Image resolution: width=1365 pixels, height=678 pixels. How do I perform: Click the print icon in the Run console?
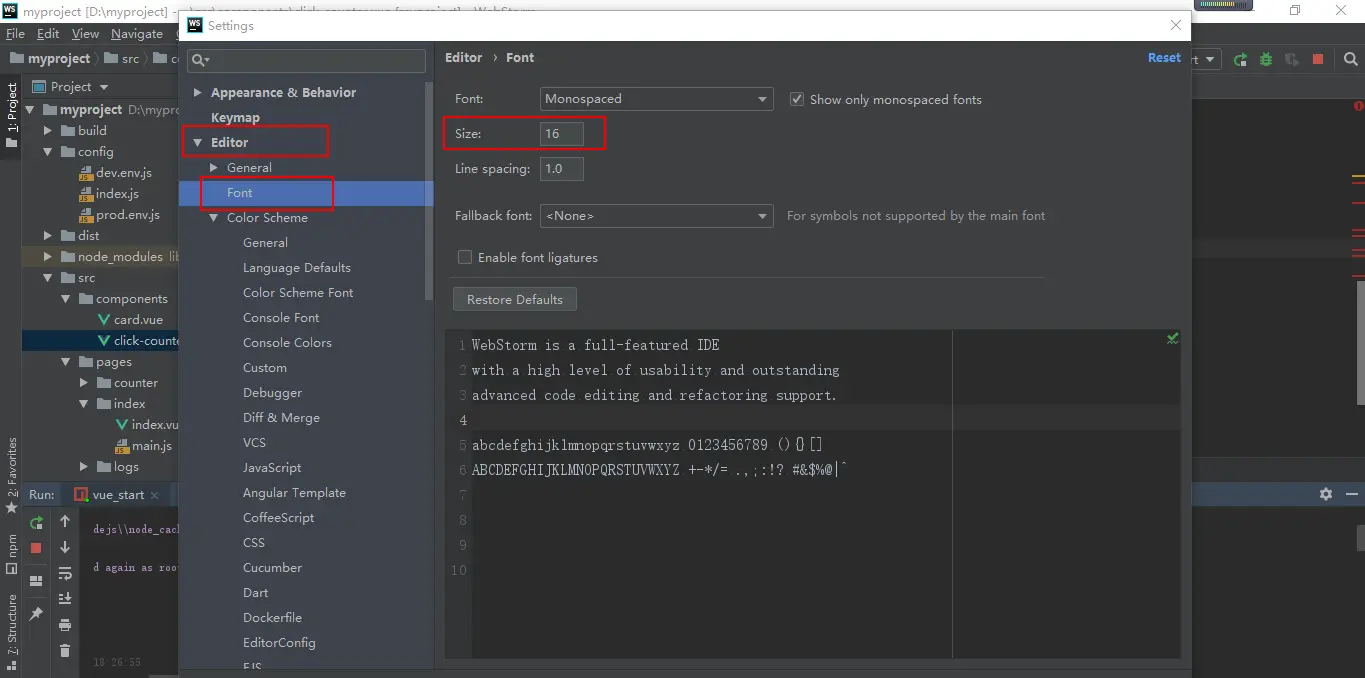(x=65, y=625)
